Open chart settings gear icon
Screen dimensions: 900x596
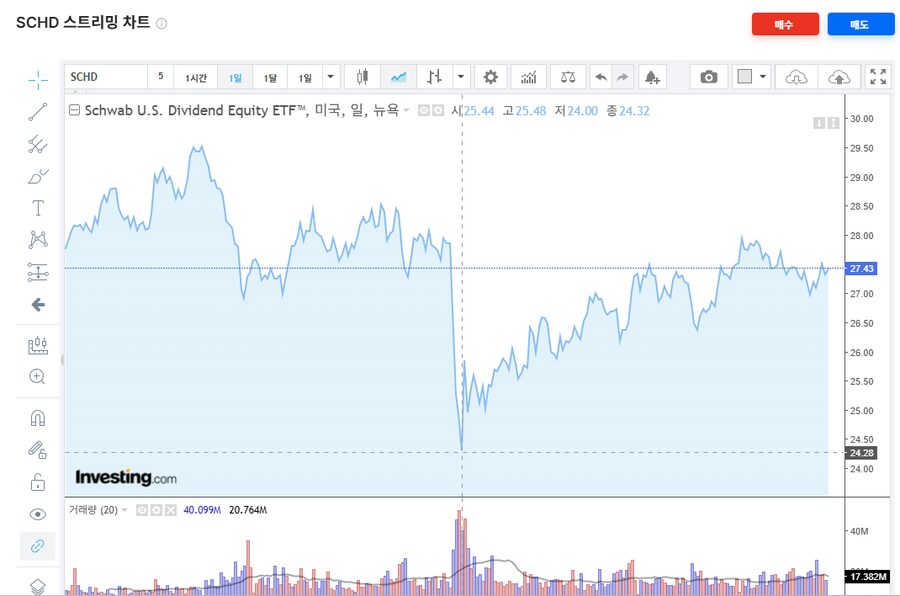click(x=490, y=77)
